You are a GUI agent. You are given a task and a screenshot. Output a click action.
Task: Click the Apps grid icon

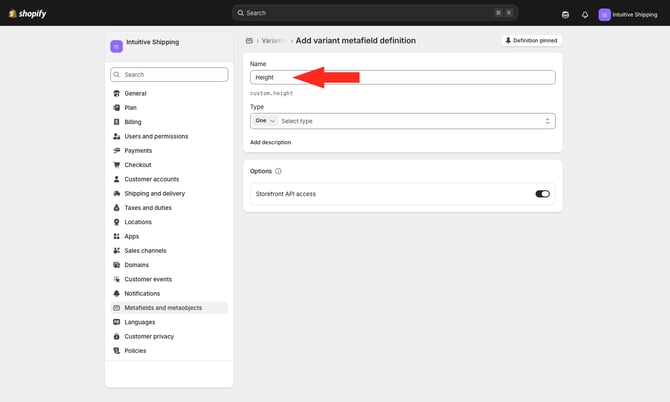coord(116,236)
